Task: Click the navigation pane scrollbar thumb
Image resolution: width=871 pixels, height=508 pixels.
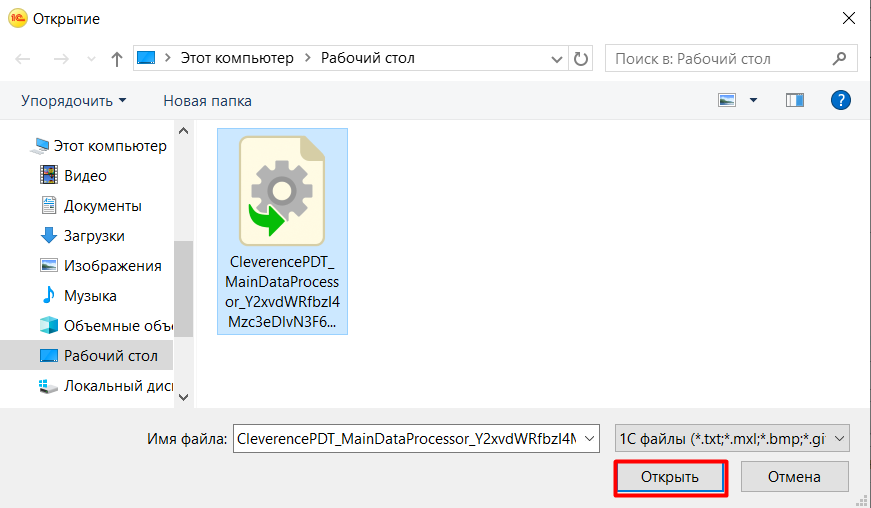Action: coord(183,289)
